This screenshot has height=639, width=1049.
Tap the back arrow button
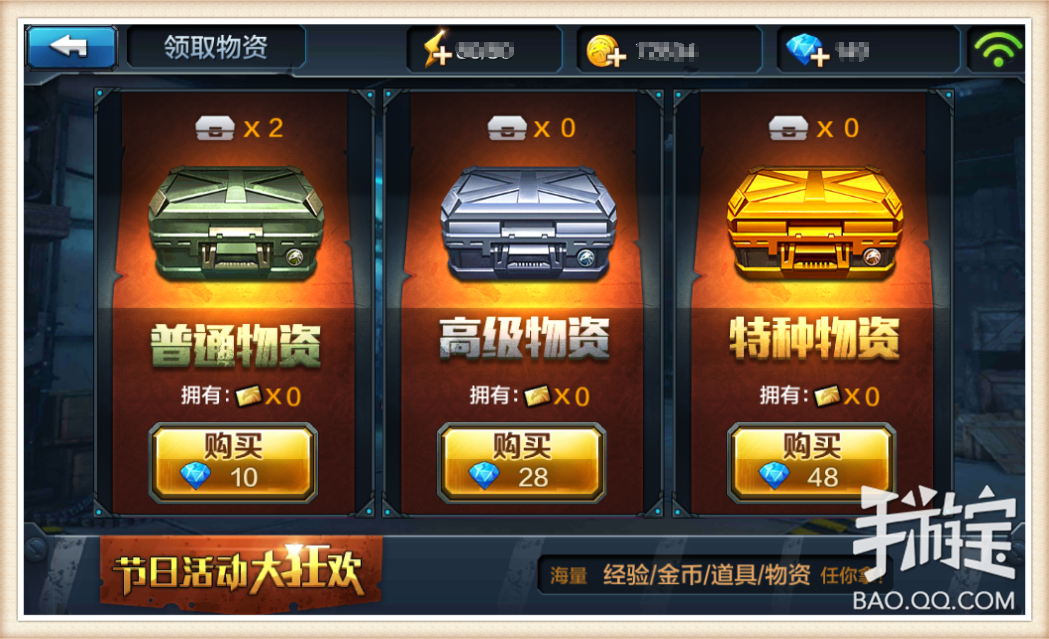(x=72, y=48)
